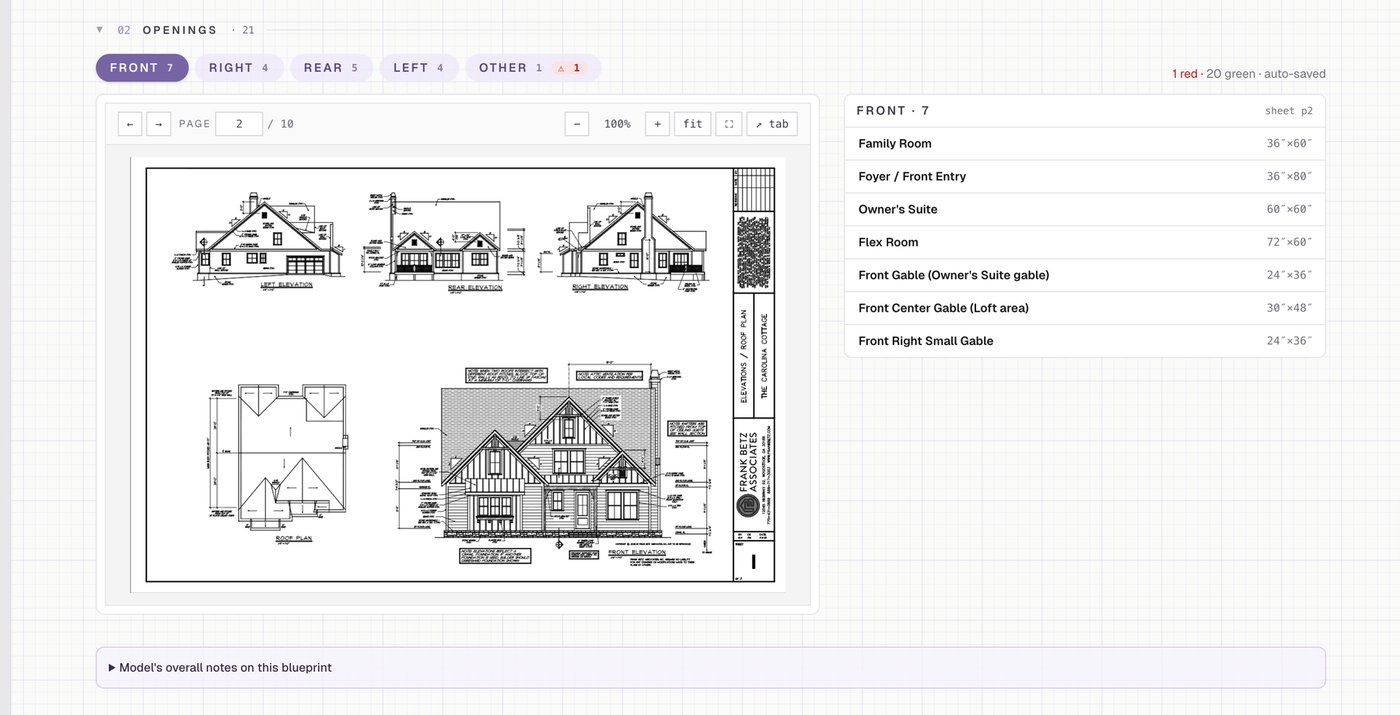Fit the blueprint to the viewer
This screenshot has width=1400, height=715.
[693, 124]
